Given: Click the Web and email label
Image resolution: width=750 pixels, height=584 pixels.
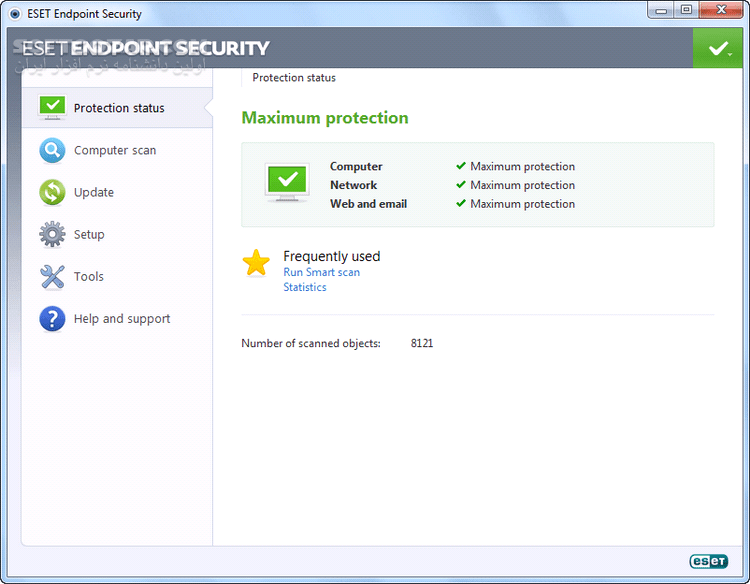Looking at the screenshot, I should coord(368,204).
